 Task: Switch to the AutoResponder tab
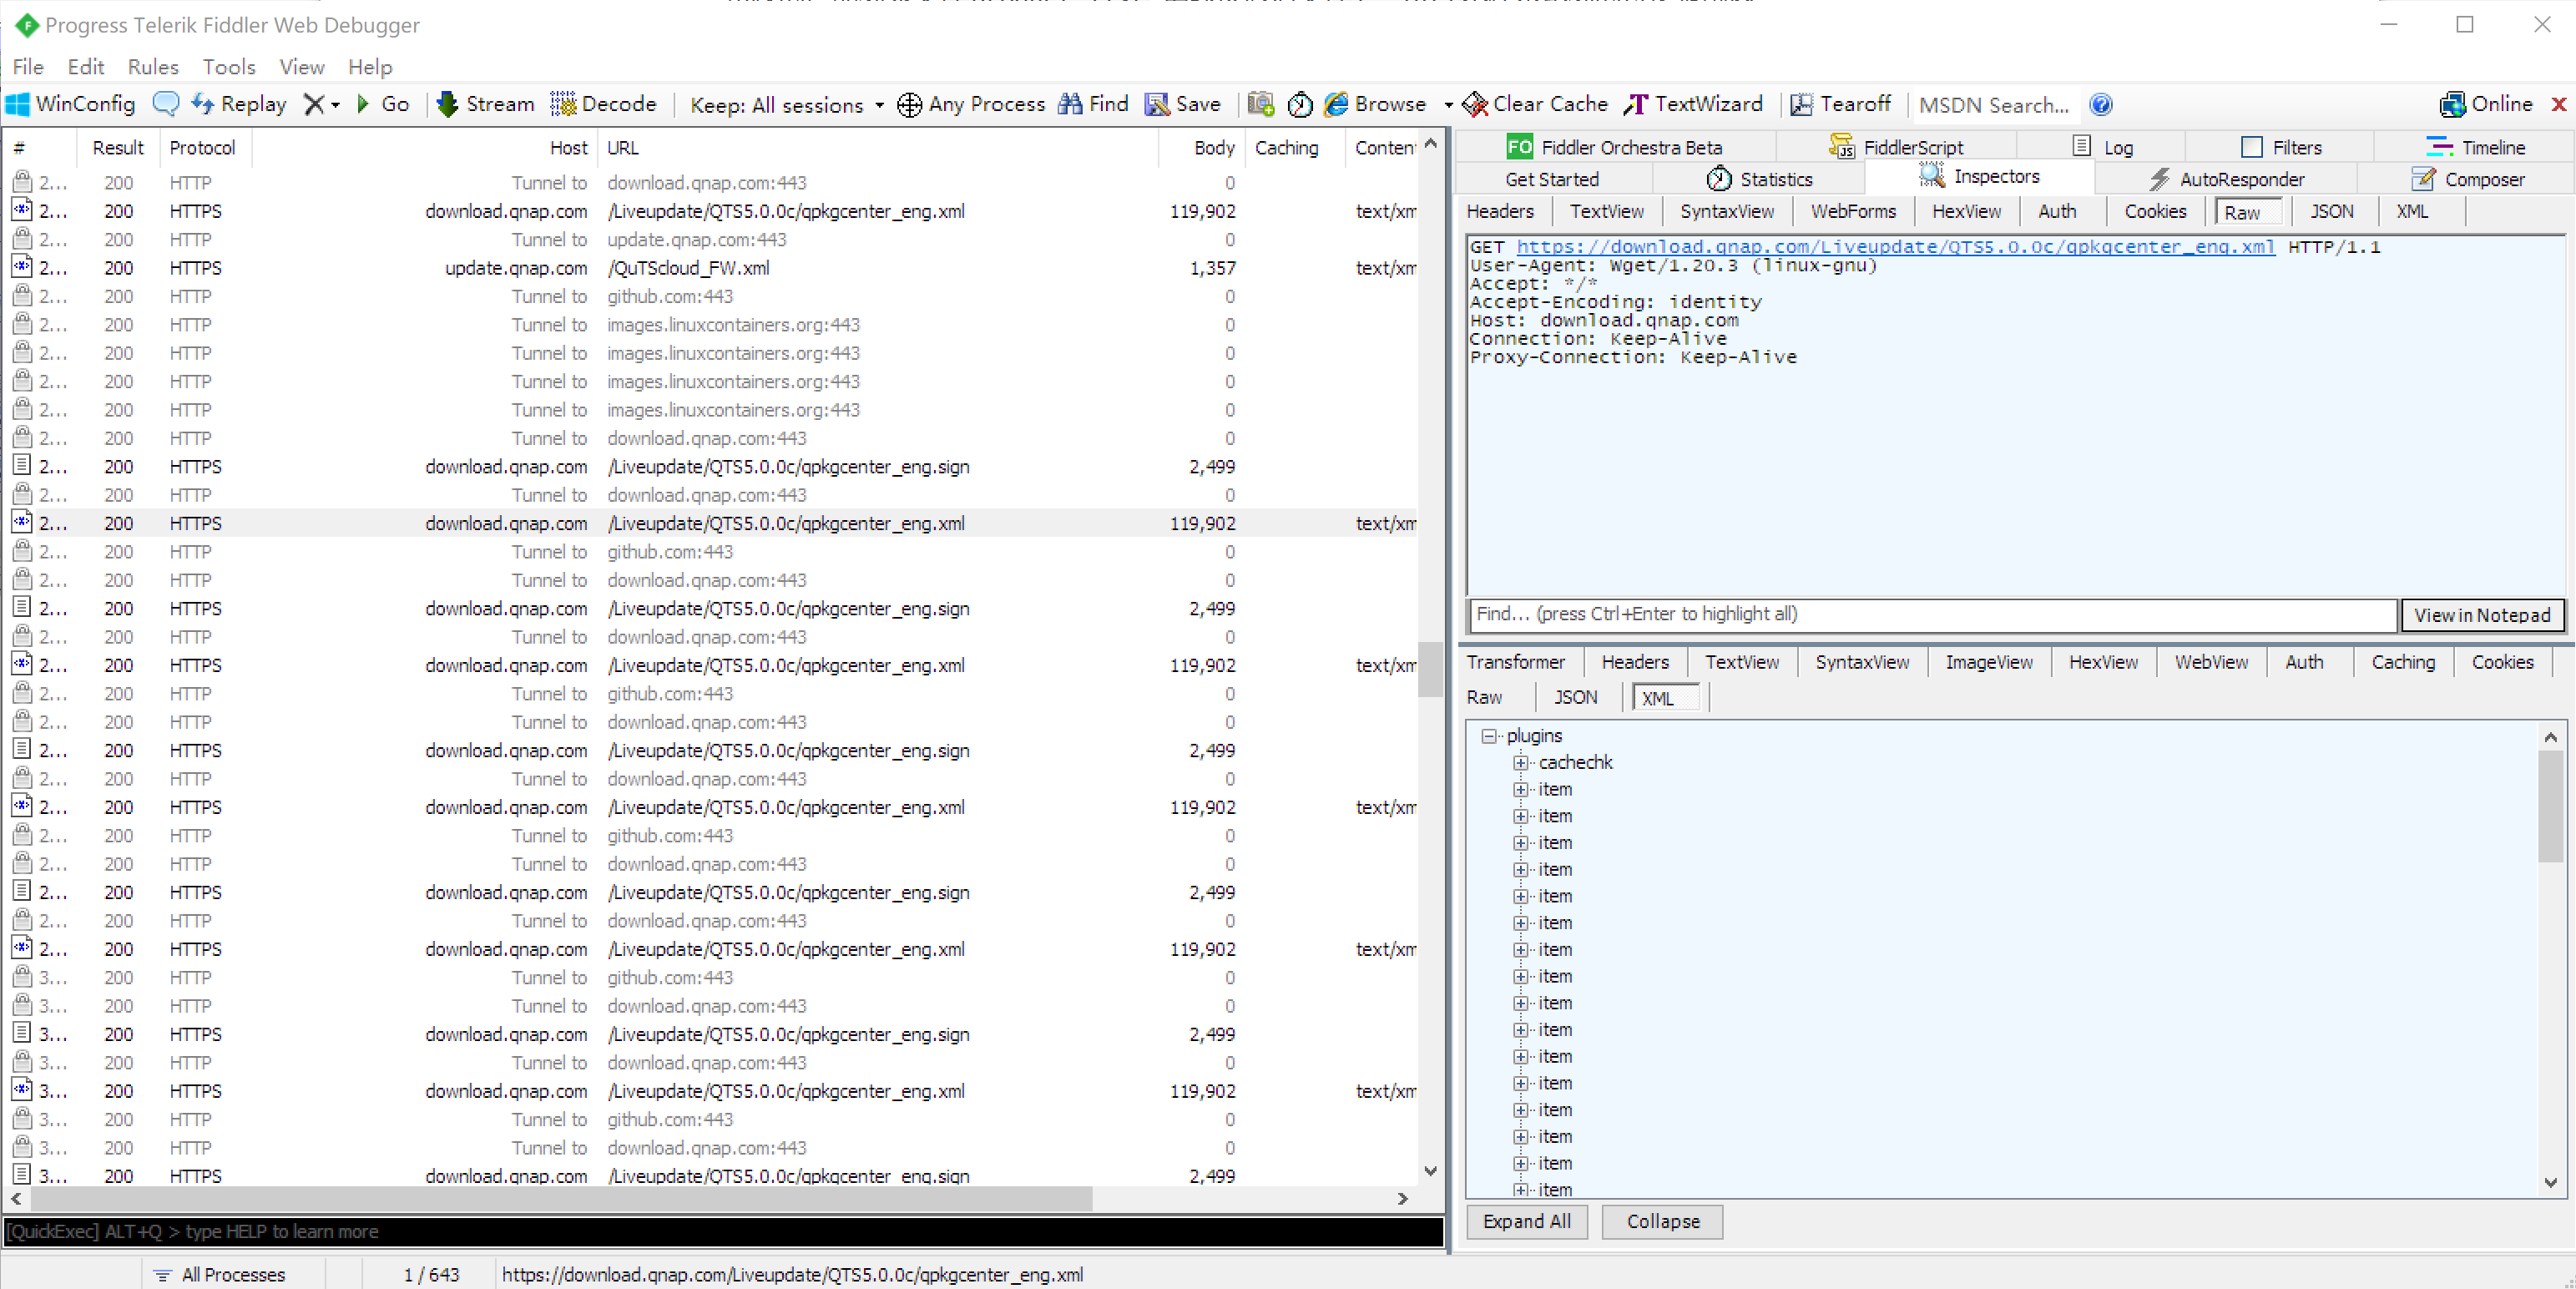2226,179
